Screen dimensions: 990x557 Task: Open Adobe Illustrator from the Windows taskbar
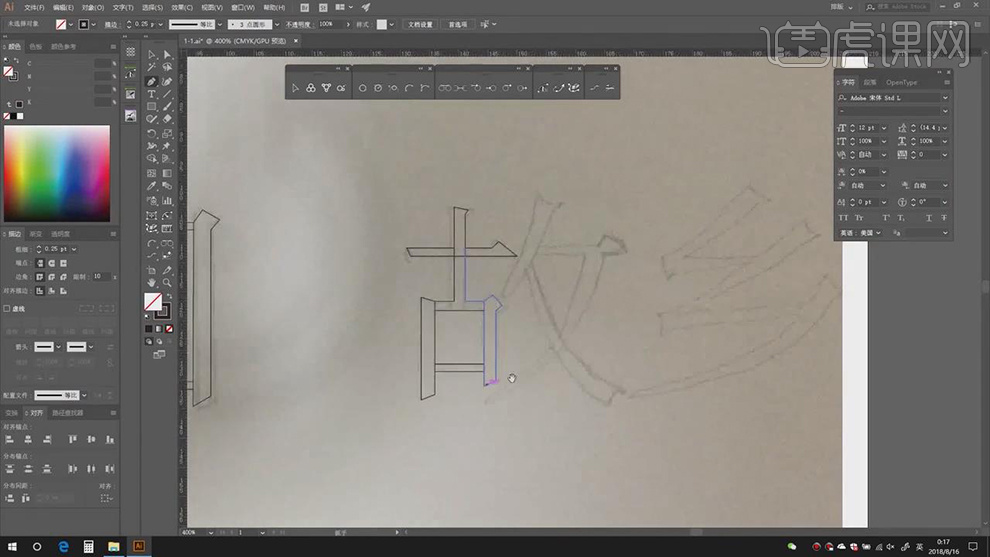[139, 546]
